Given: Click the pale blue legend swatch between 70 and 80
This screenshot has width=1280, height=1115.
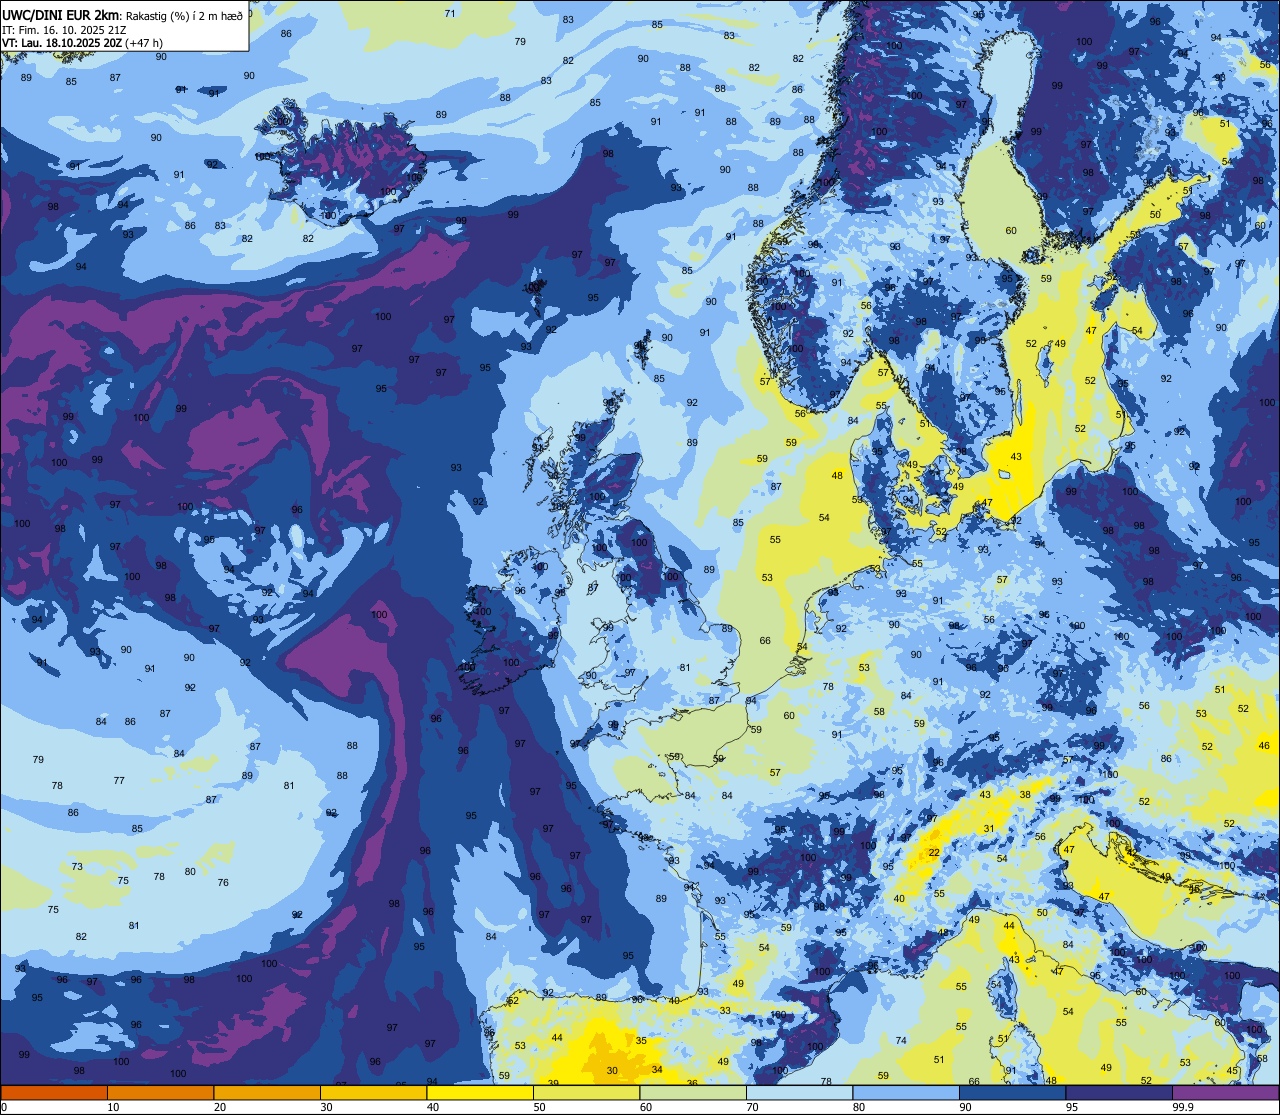Looking at the screenshot, I should [799, 1092].
